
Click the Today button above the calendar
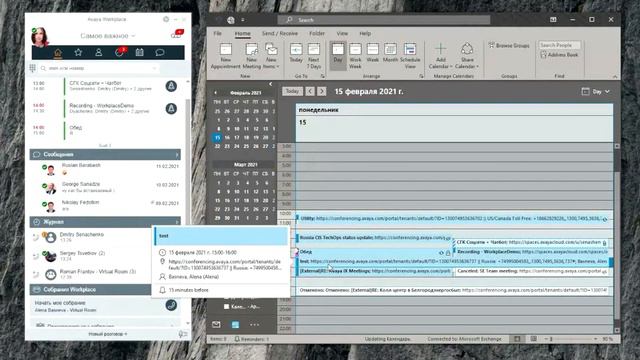[292, 91]
